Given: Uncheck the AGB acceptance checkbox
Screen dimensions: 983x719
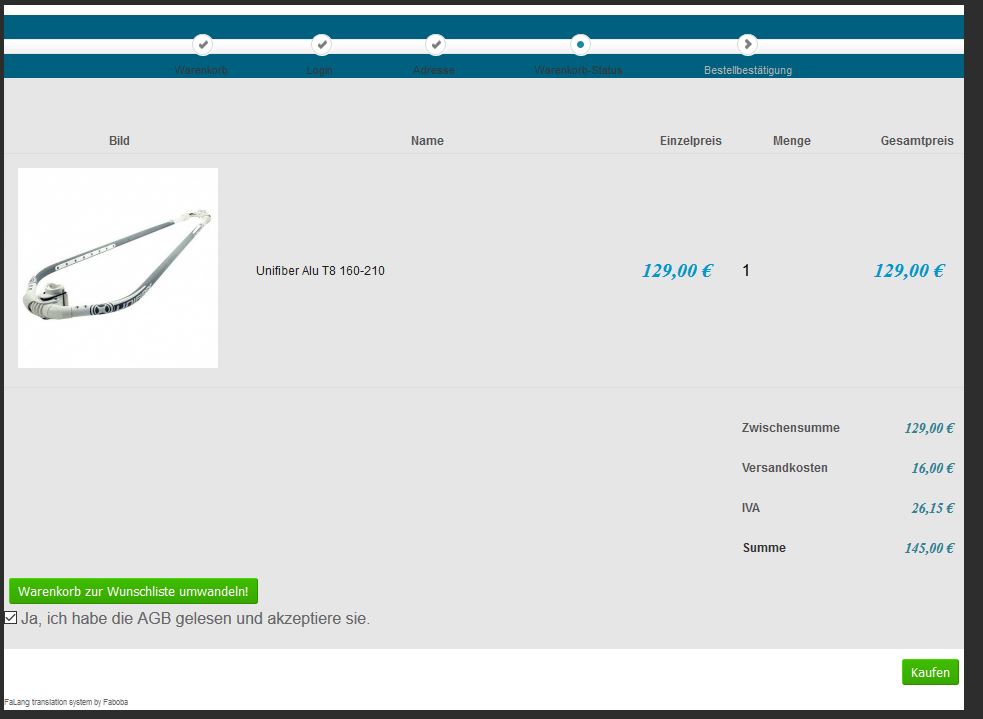Looking at the screenshot, I should [x=11, y=617].
